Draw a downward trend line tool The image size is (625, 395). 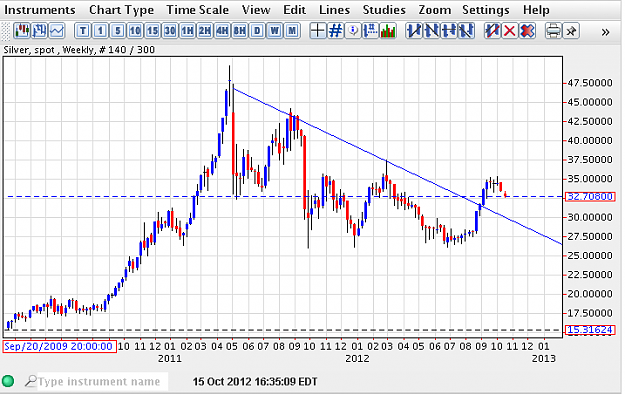(x=431, y=31)
